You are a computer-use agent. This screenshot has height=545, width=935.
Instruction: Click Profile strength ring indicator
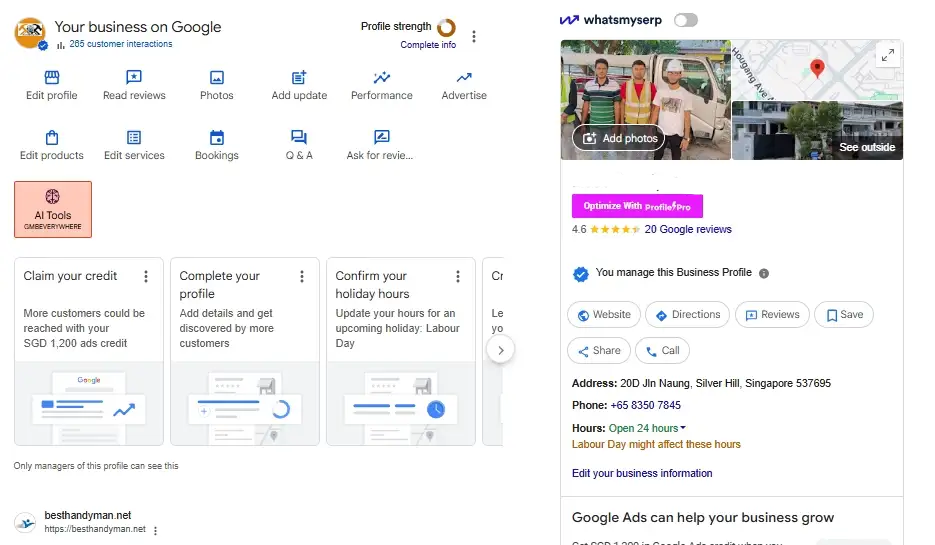pyautogui.click(x=446, y=27)
